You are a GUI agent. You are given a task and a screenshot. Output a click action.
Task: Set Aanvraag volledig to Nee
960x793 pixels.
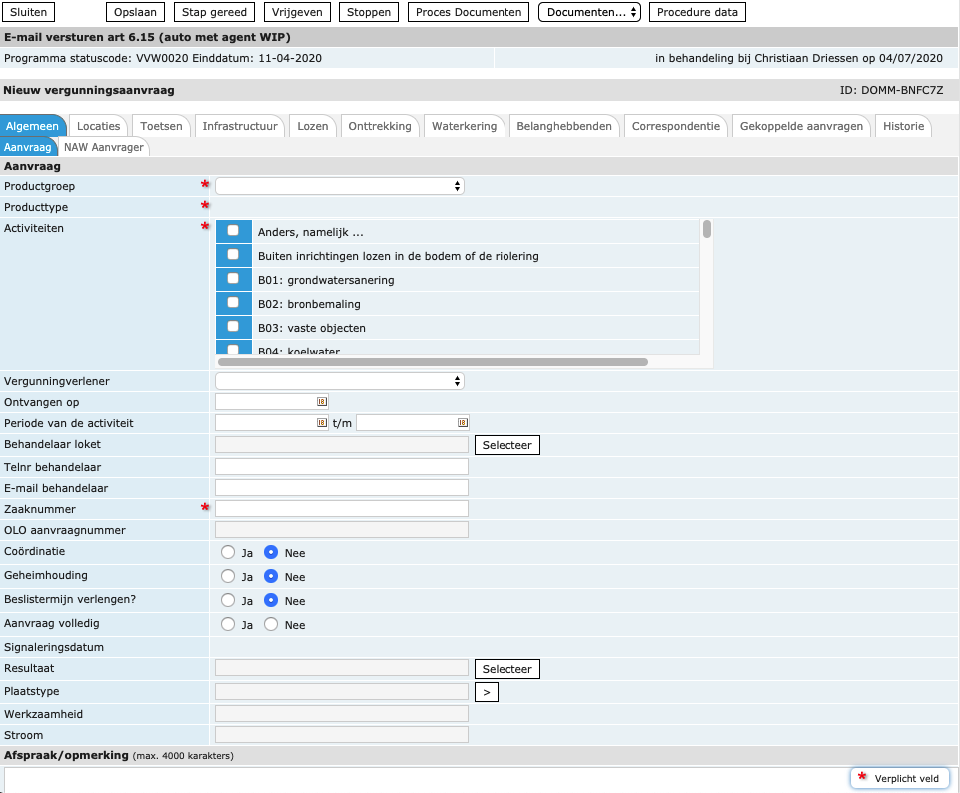[270, 625]
